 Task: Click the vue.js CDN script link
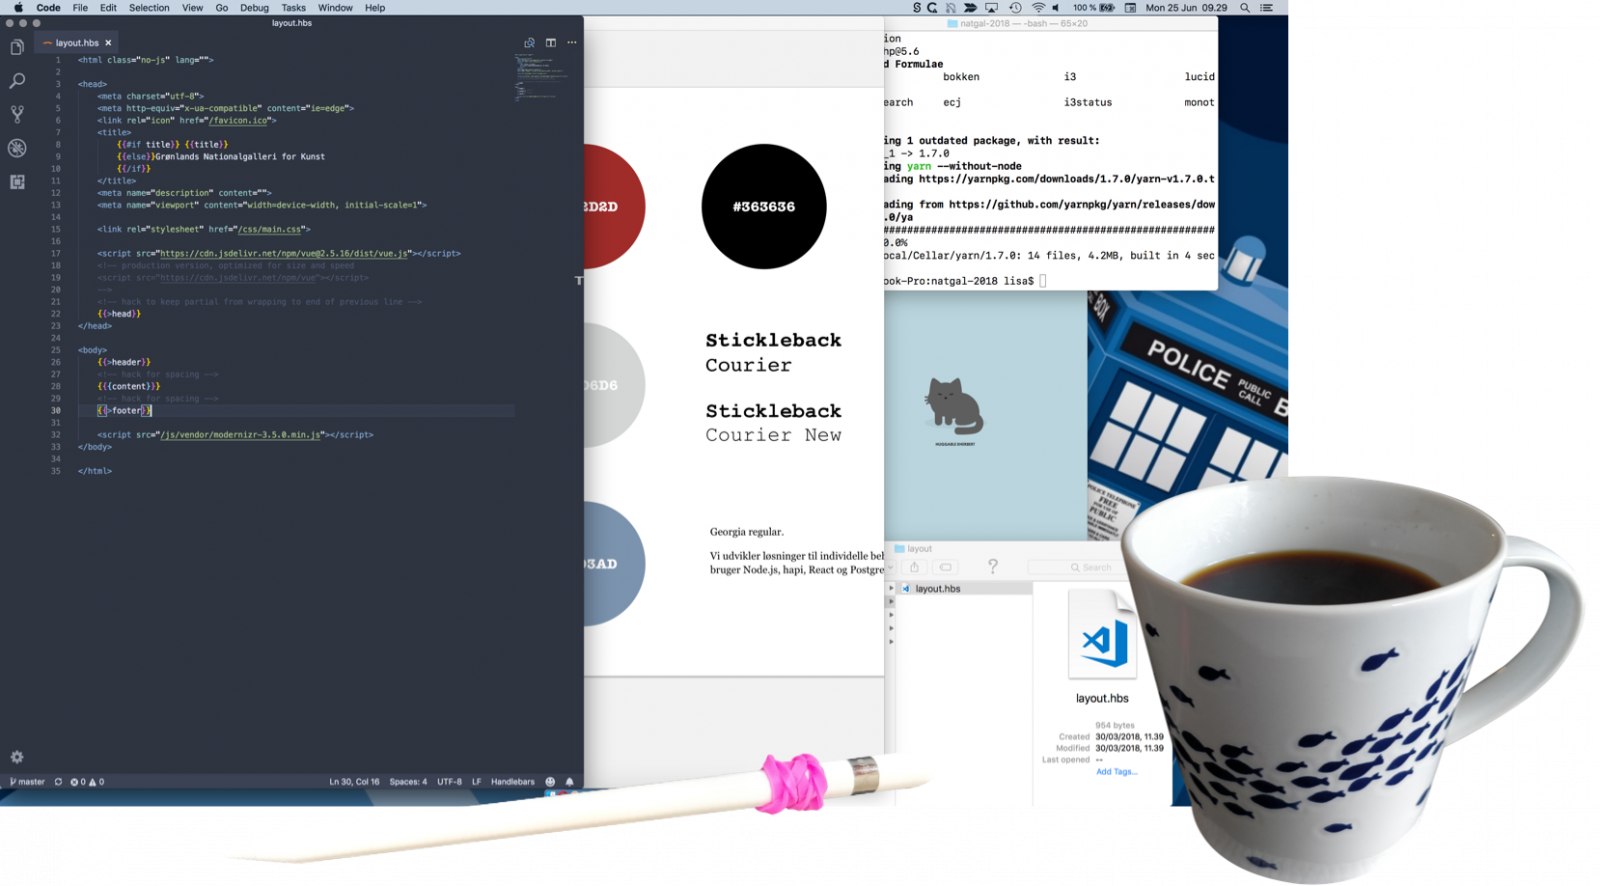(284, 254)
